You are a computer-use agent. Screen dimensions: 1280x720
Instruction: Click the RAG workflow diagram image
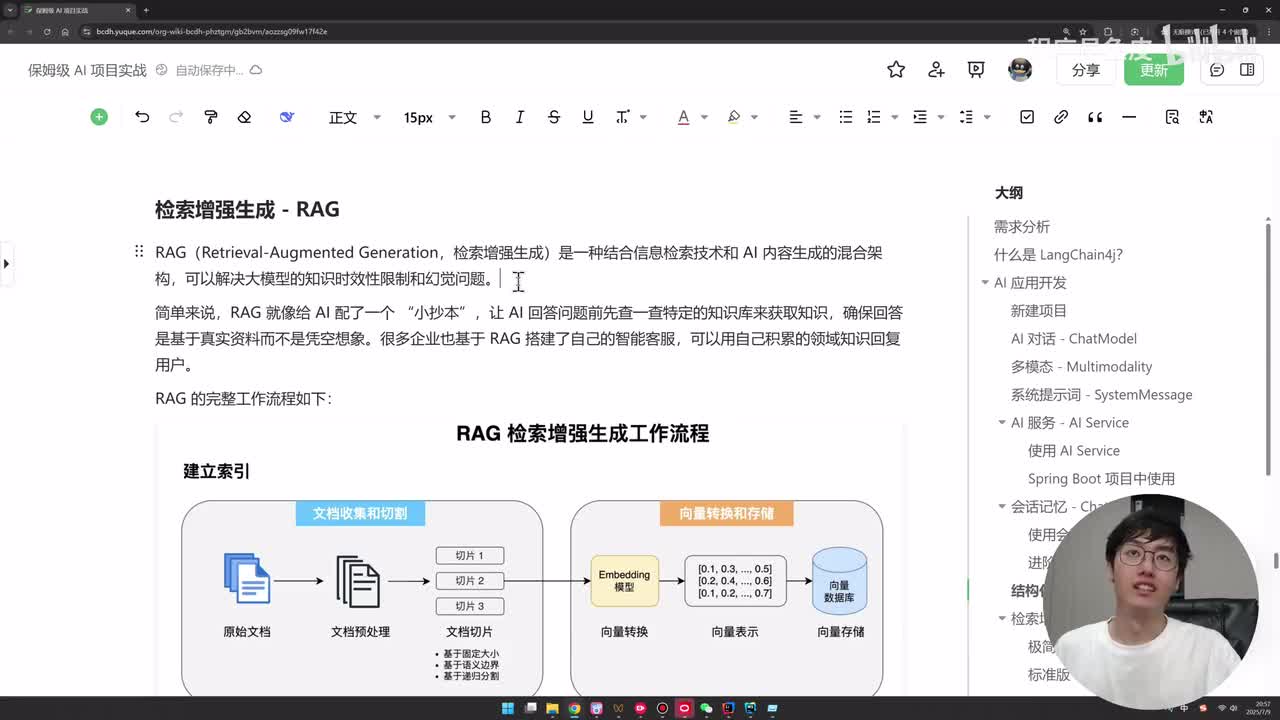tap(531, 558)
